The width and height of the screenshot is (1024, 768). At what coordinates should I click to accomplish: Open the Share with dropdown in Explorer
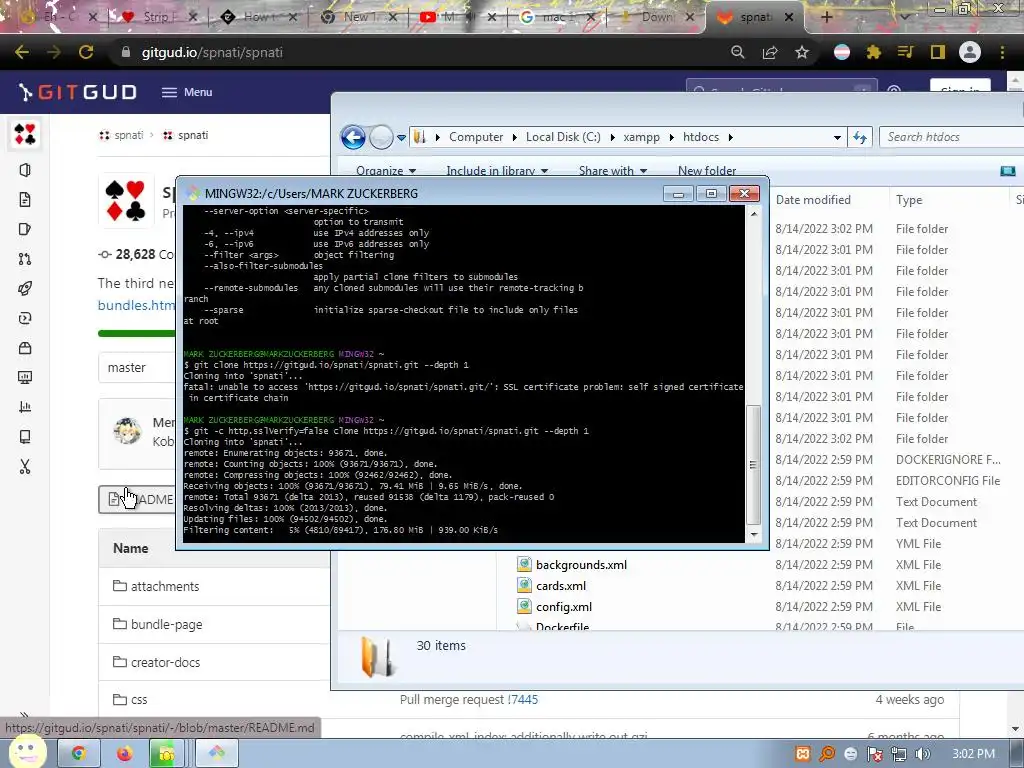tap(613, 170)
